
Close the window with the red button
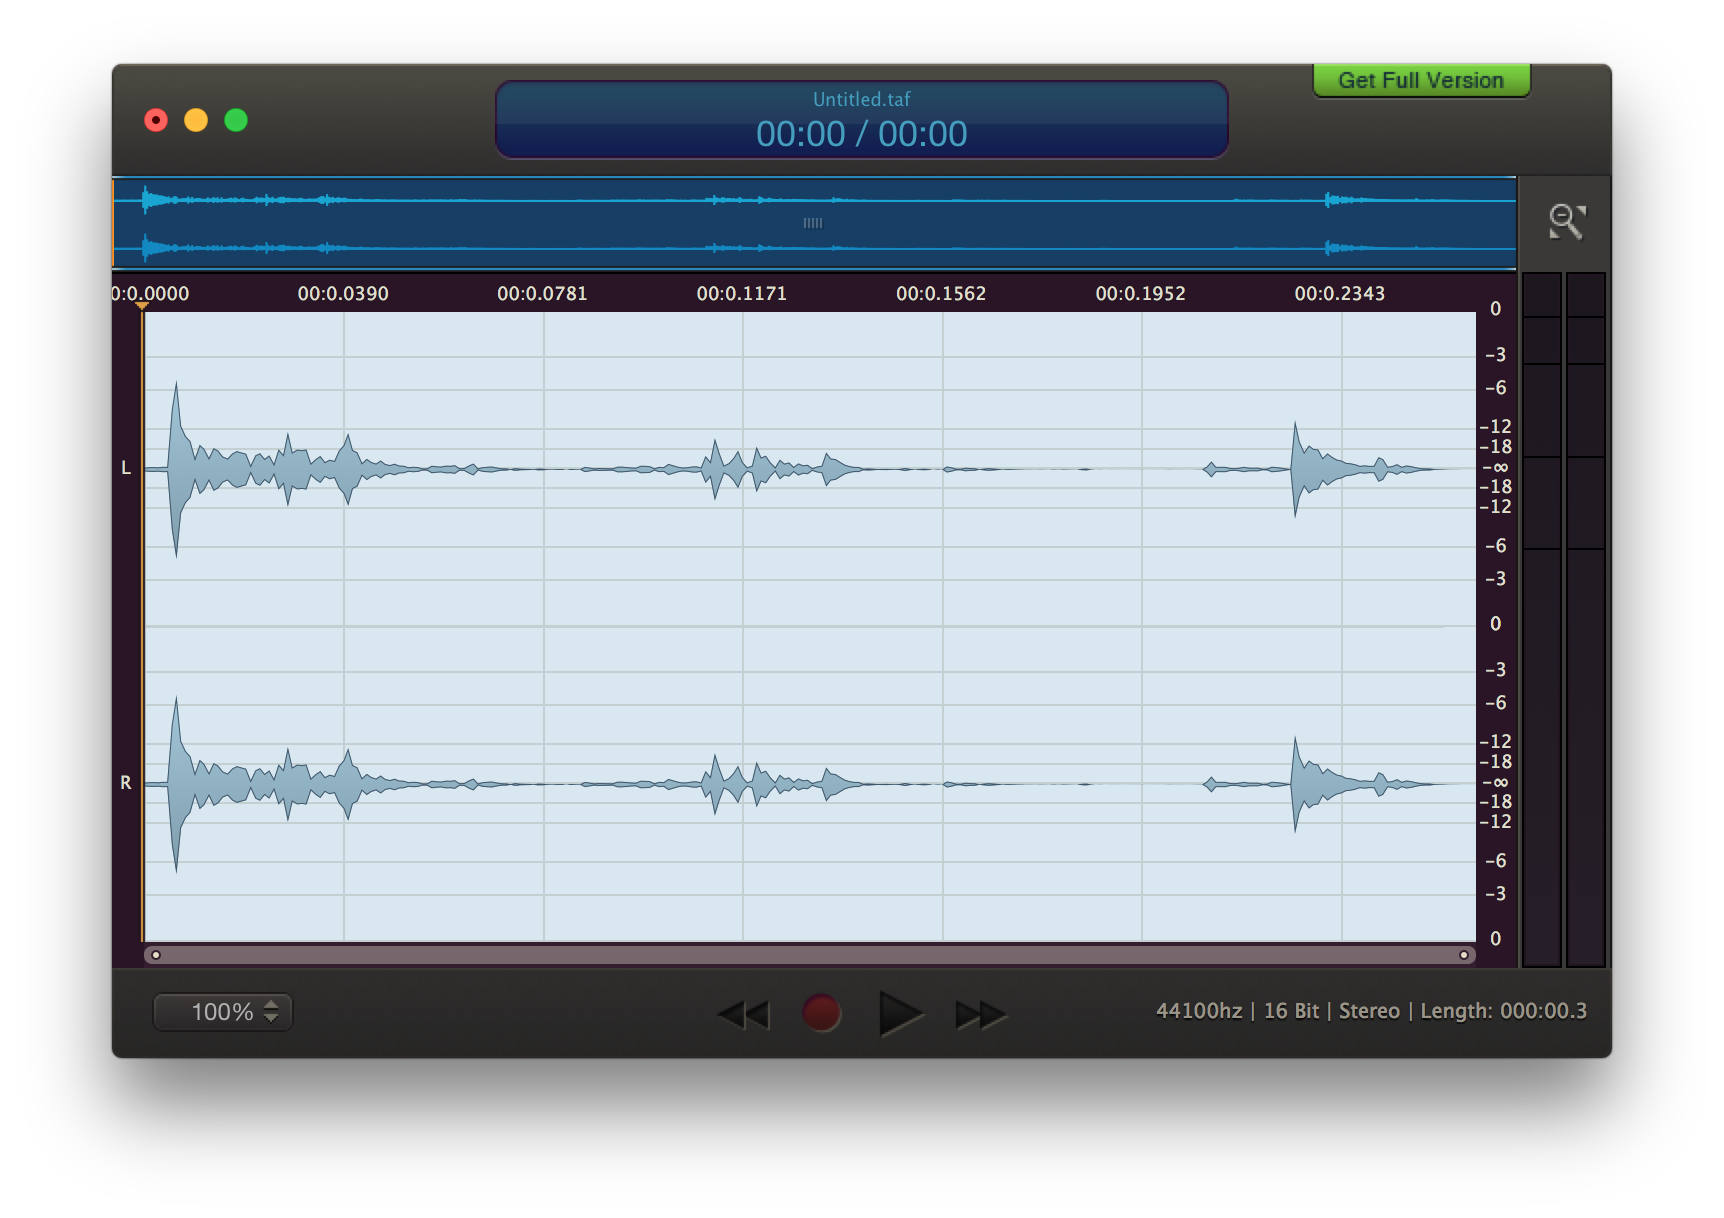[156, 120]
